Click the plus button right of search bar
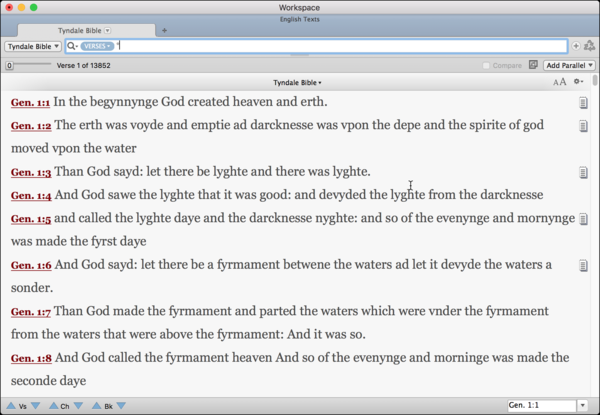Image resolution: width=600 pixels, height=415 pixels. (x=576, y=46)
